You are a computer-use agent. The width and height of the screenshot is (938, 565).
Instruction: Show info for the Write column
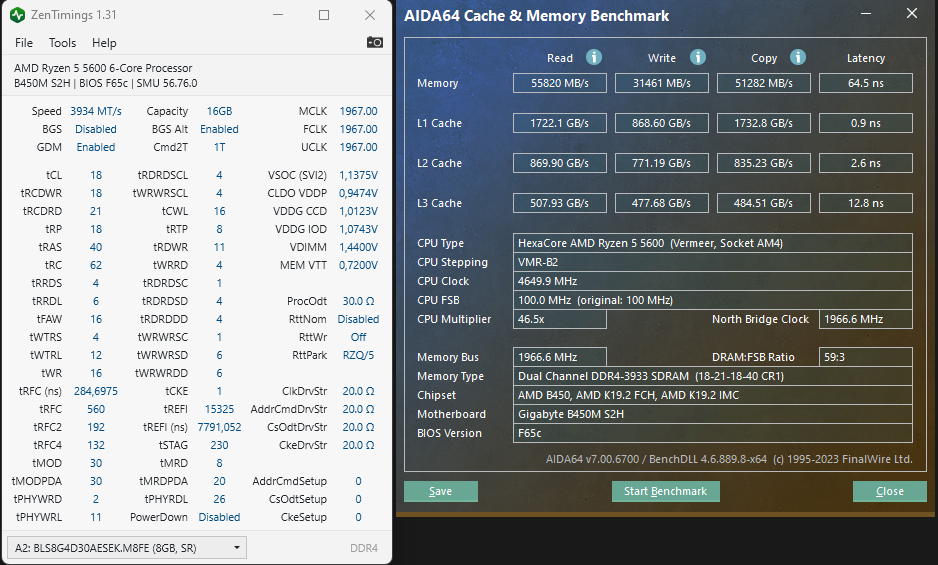[698, 57]
